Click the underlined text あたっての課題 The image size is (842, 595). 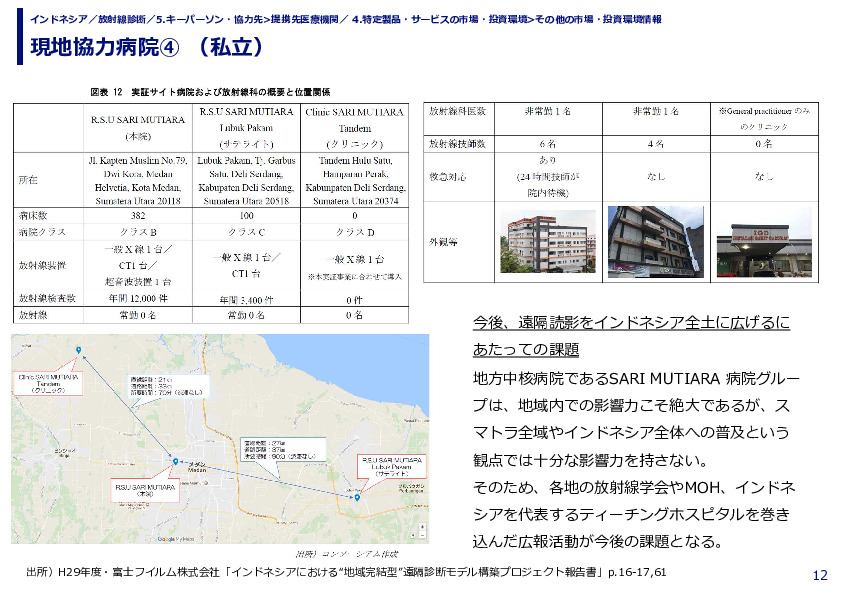click(526, 350)
